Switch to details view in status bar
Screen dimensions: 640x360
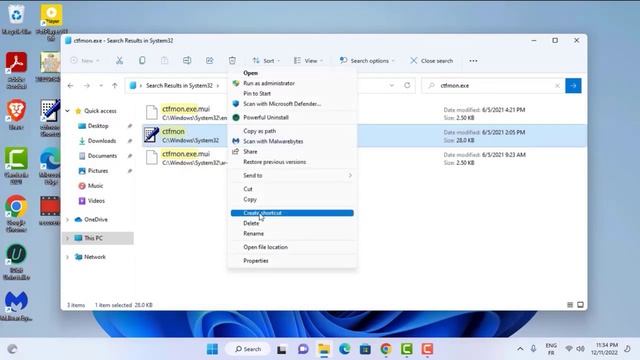(x=570, y=305)
